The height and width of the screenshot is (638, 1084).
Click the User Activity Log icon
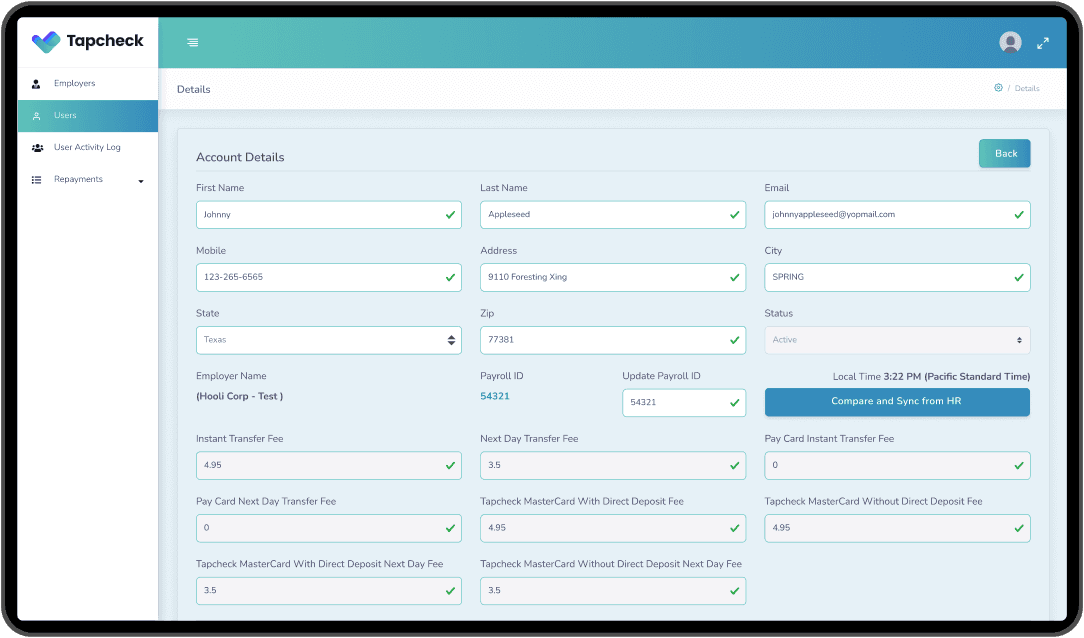click(35, 147)
